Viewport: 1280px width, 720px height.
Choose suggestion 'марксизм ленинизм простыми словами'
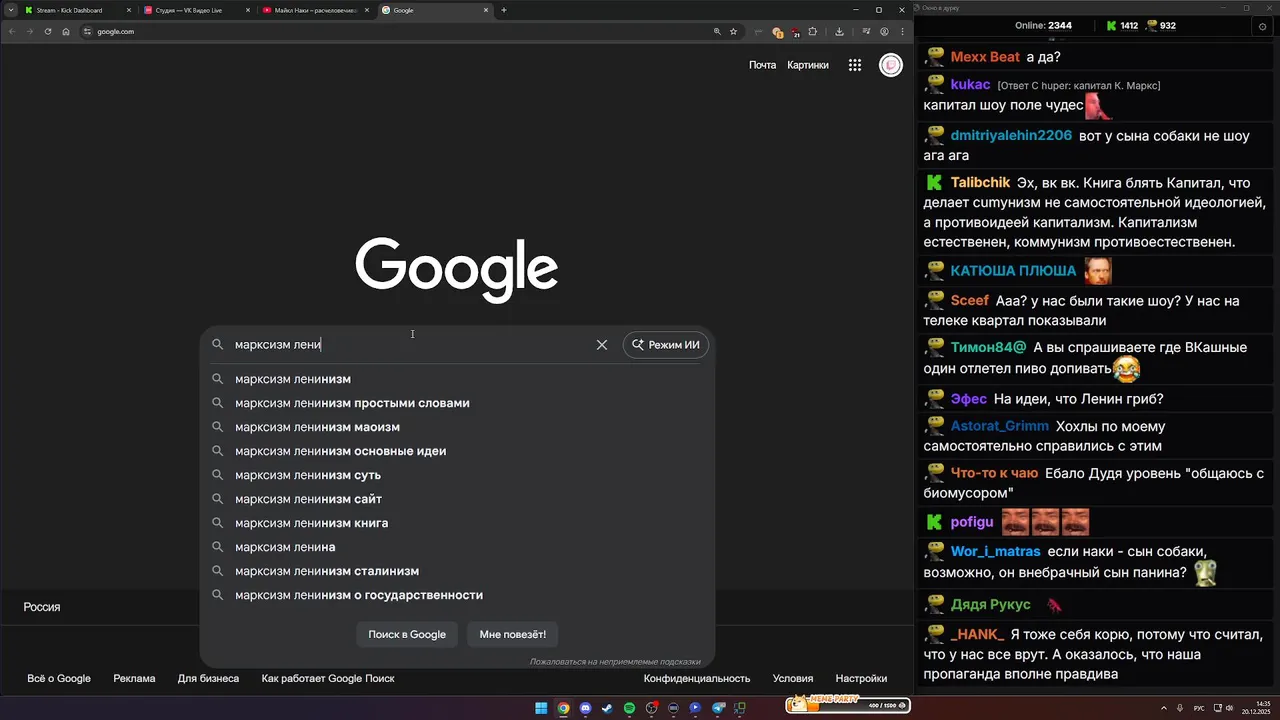point(457,403)
